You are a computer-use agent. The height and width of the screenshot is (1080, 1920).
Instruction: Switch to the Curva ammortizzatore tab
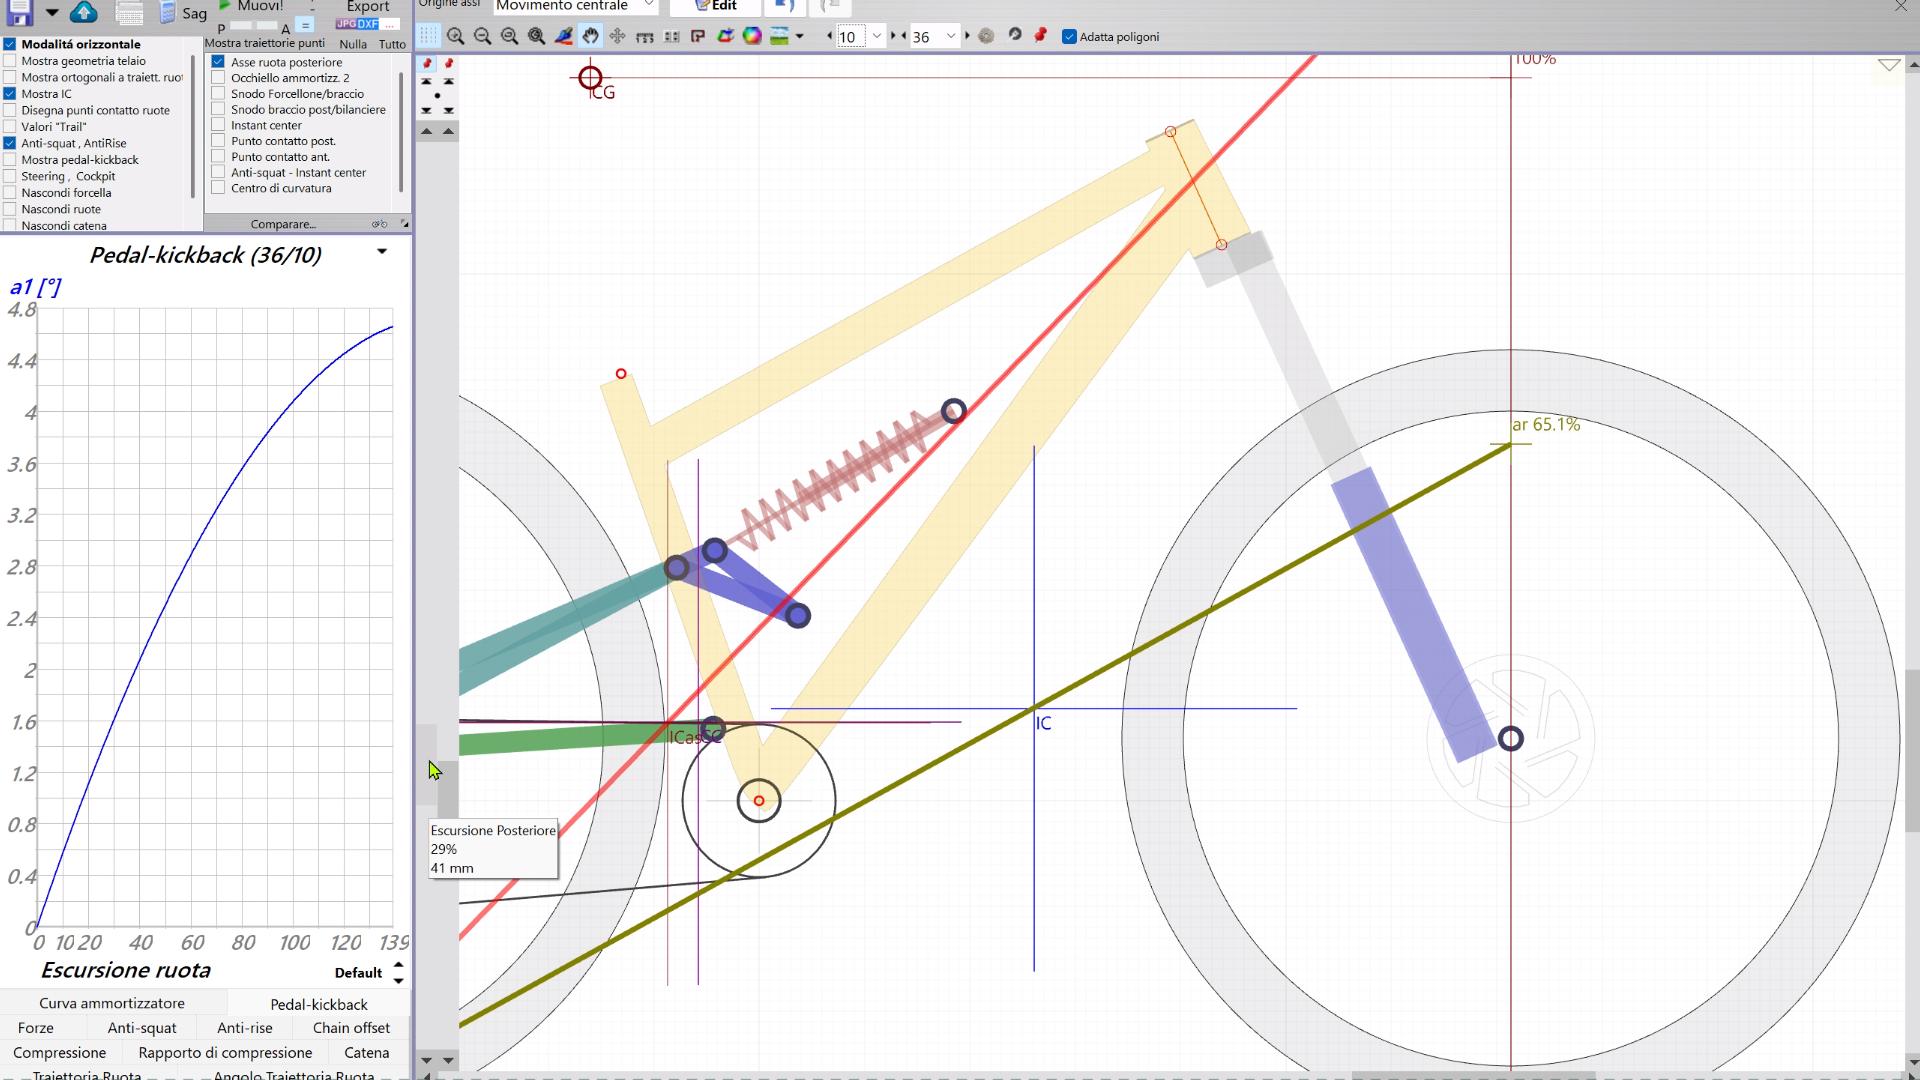click(x=112, y=1003)
